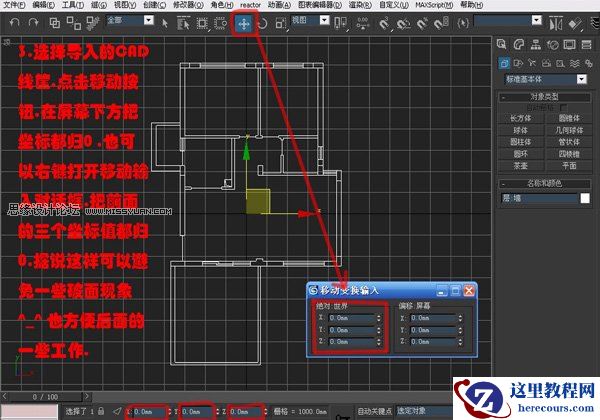Select the Systems category icon
Viewport: 600px width, 420px height.
click(x=589, y=63)
